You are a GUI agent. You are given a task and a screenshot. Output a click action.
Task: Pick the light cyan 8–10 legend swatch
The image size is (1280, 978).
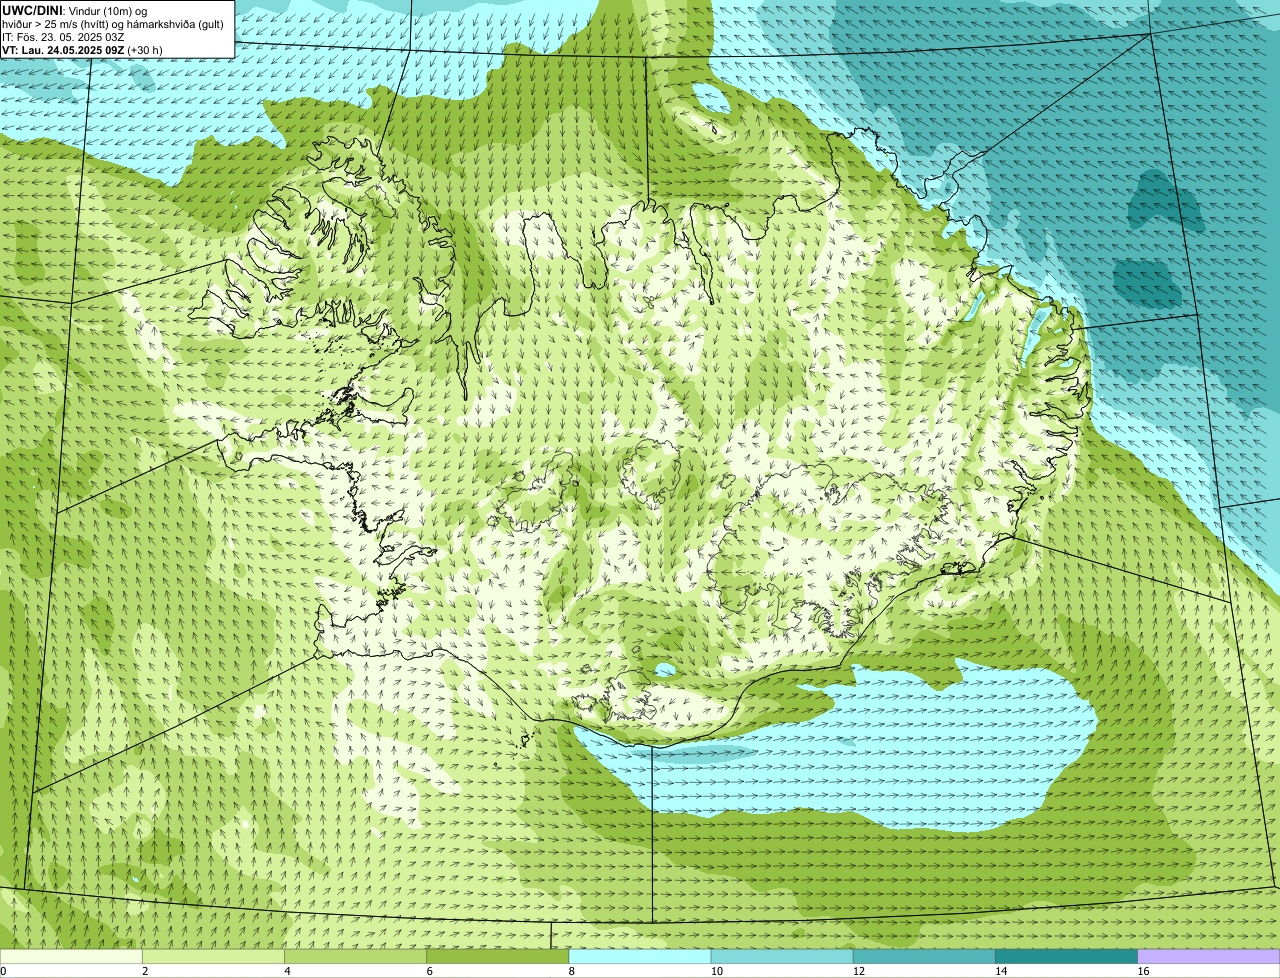(640, 957)
